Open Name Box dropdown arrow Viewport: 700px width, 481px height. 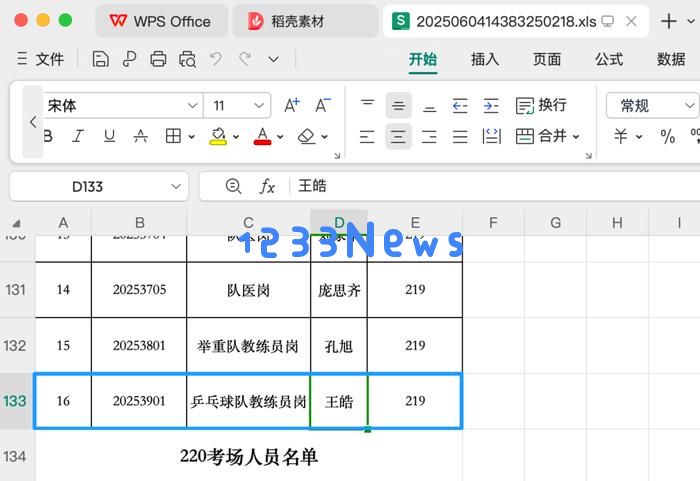tap(176, 186)
